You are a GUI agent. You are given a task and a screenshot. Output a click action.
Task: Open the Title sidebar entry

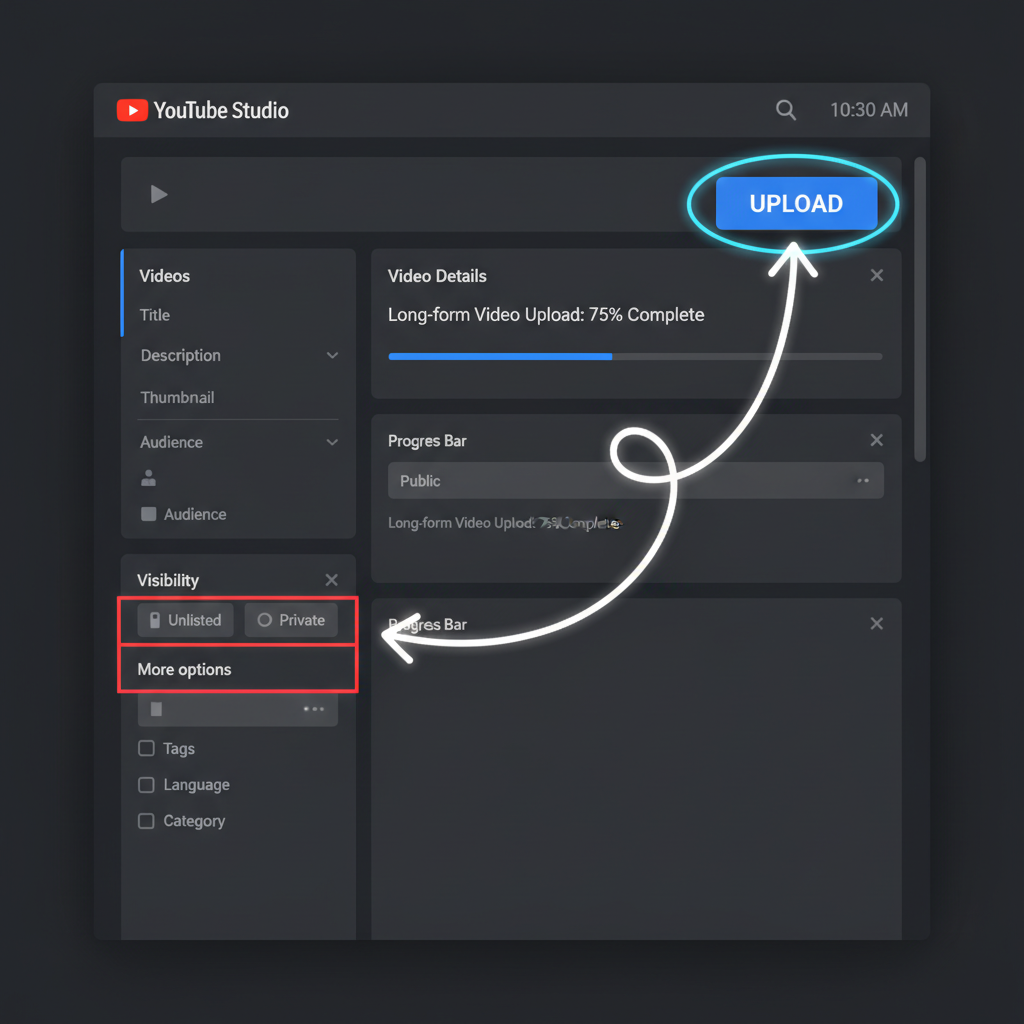(155, 315)
